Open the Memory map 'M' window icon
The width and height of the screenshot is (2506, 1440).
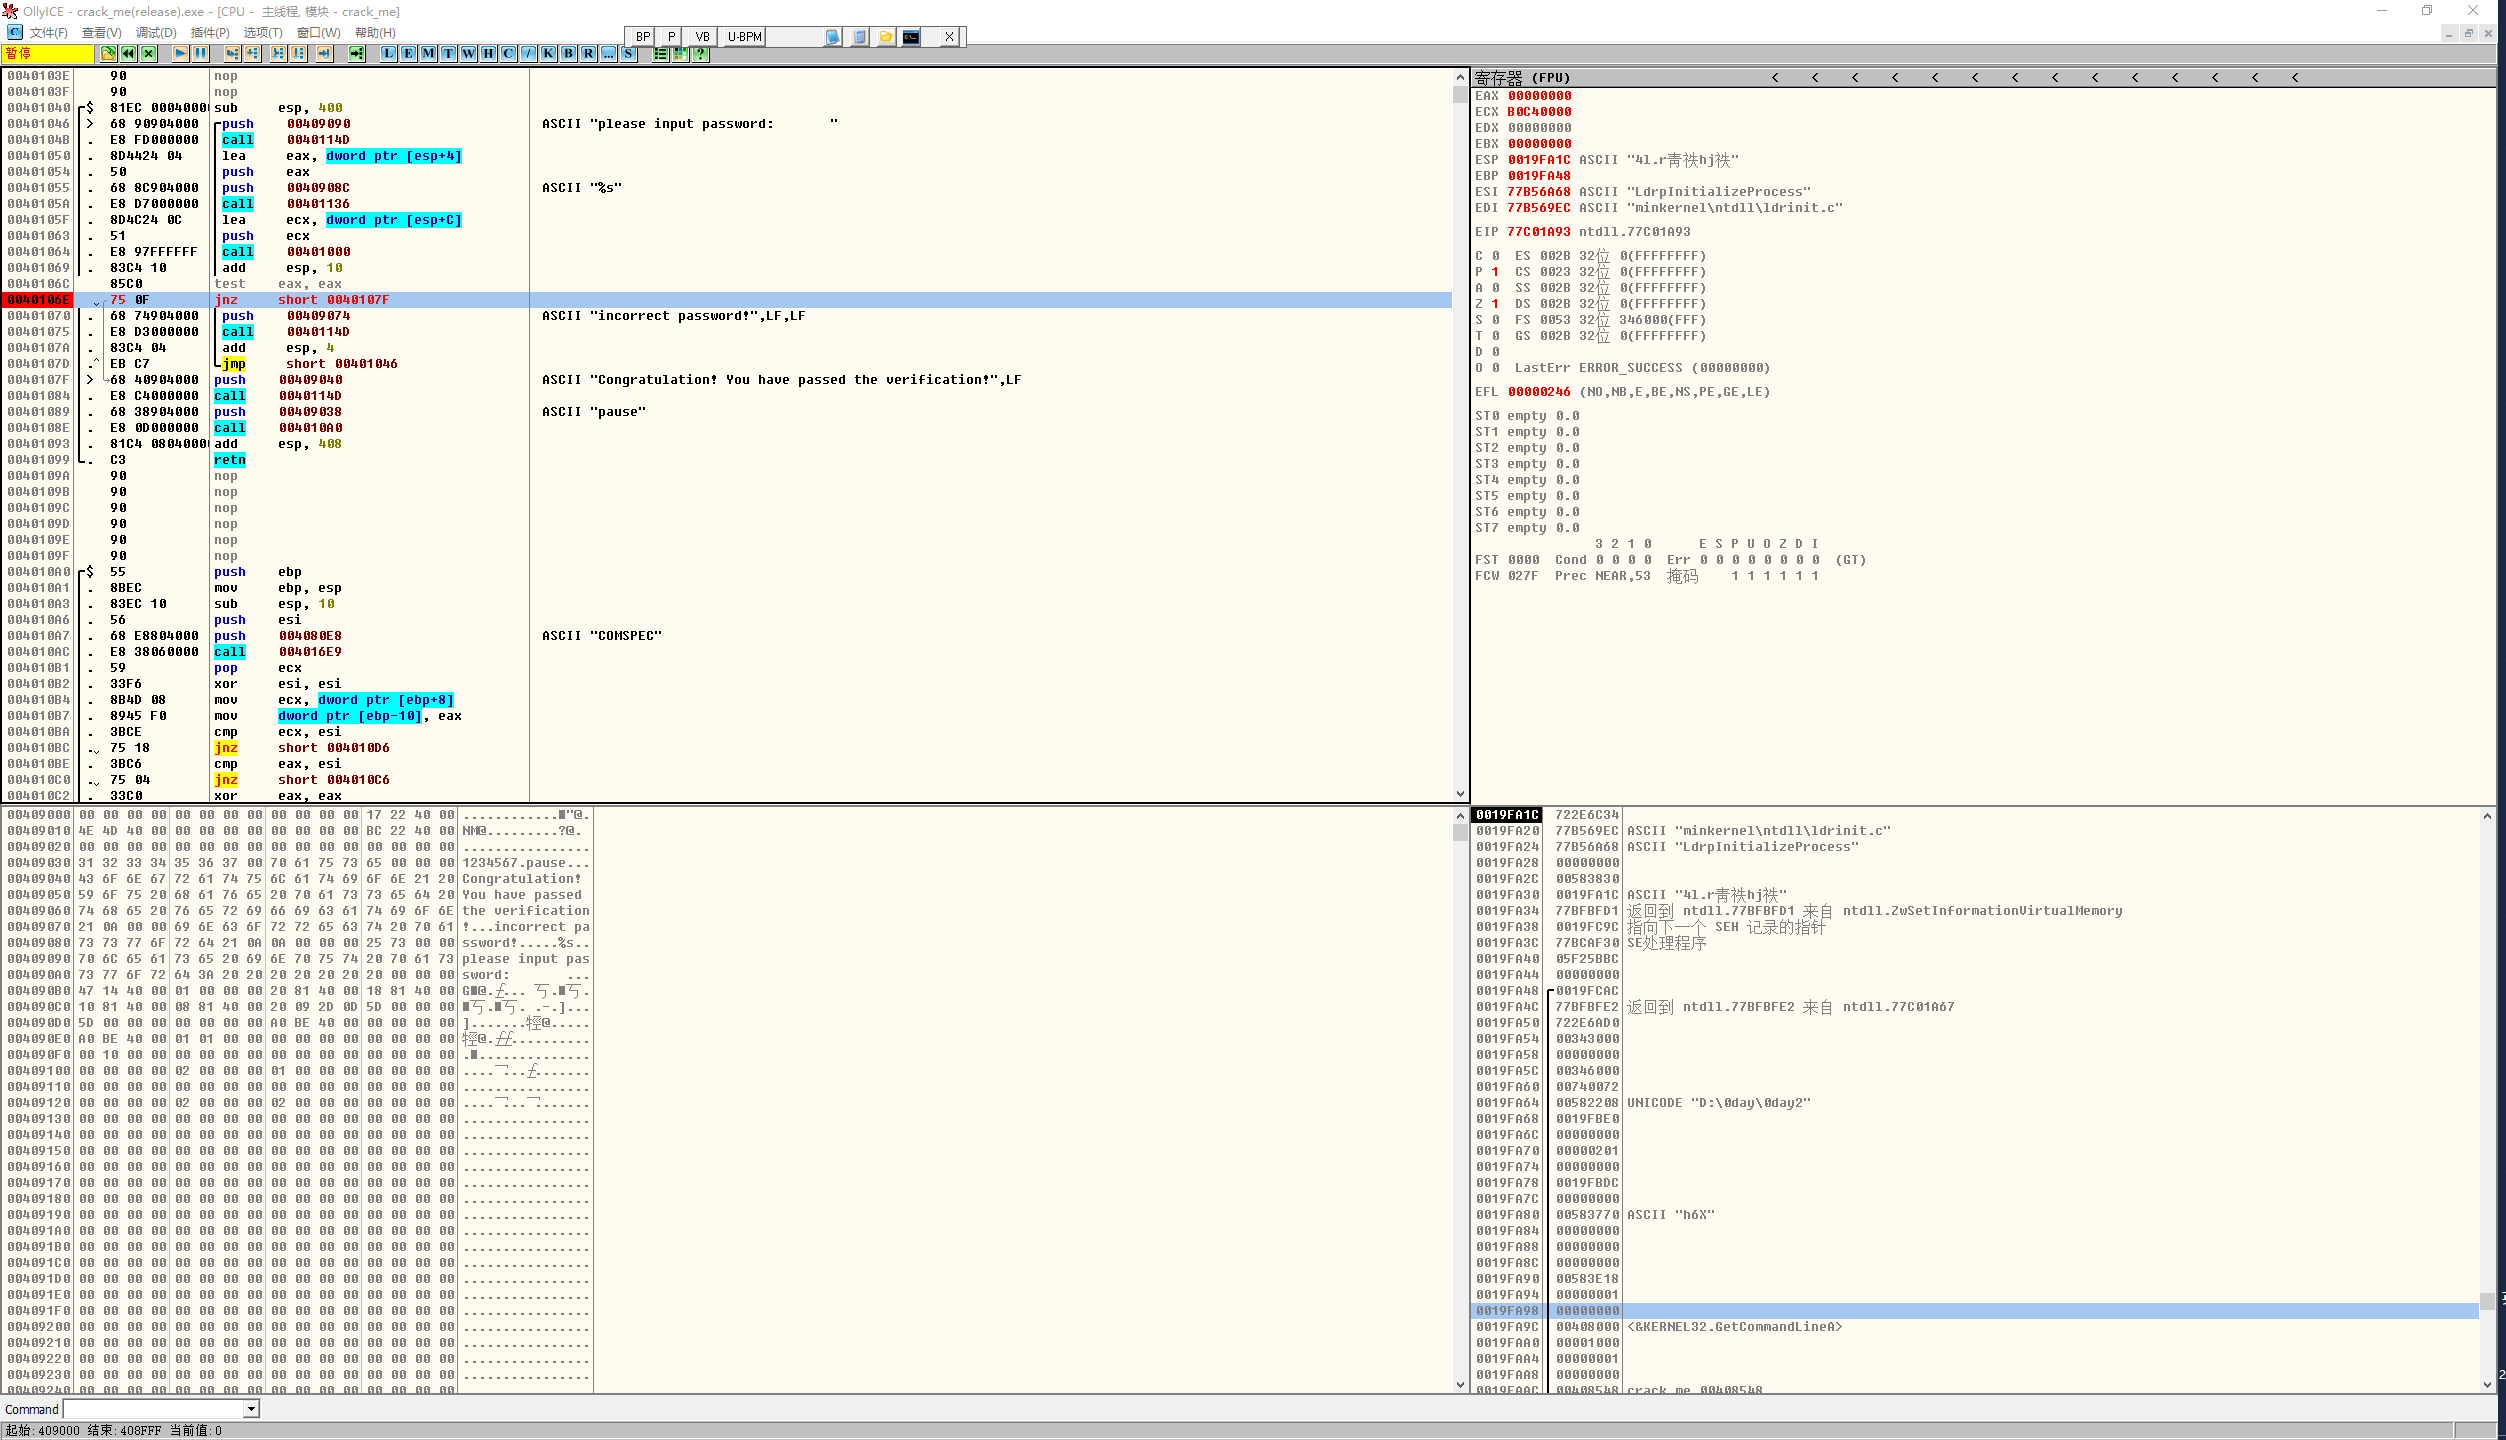pyautogui.click(x=428, y=54)
